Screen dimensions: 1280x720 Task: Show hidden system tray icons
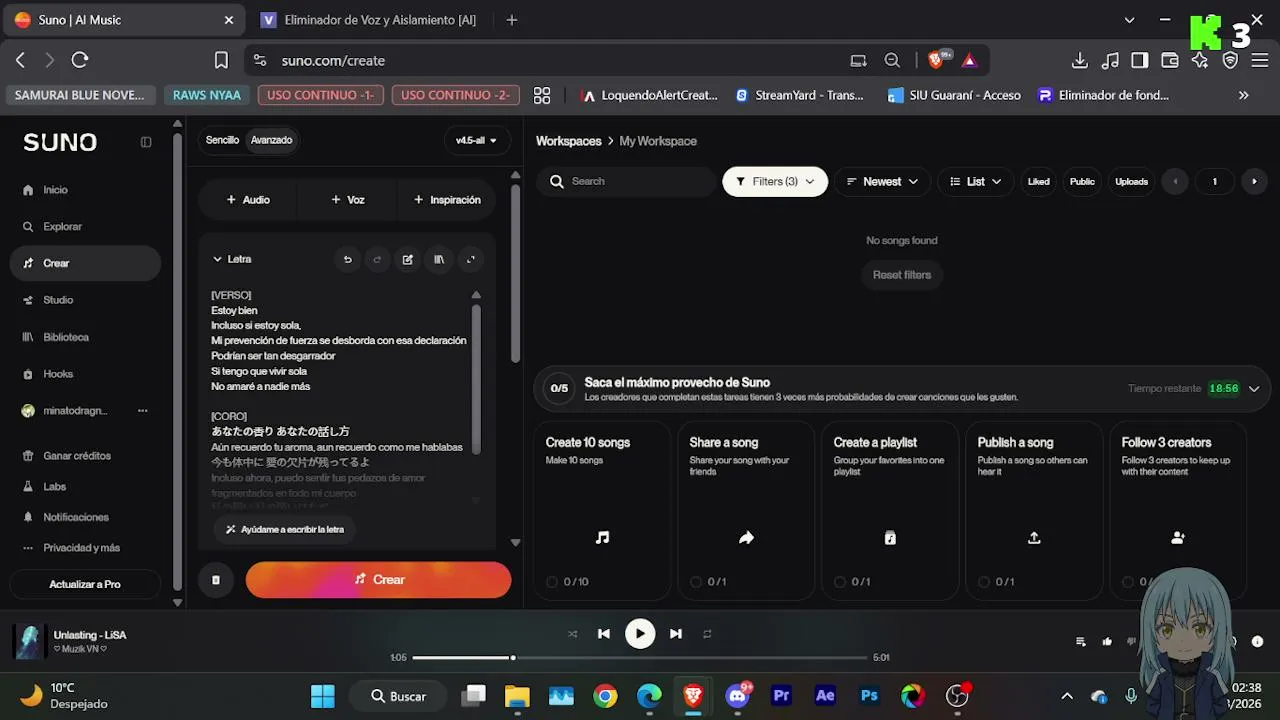(x=1067, y=696)
